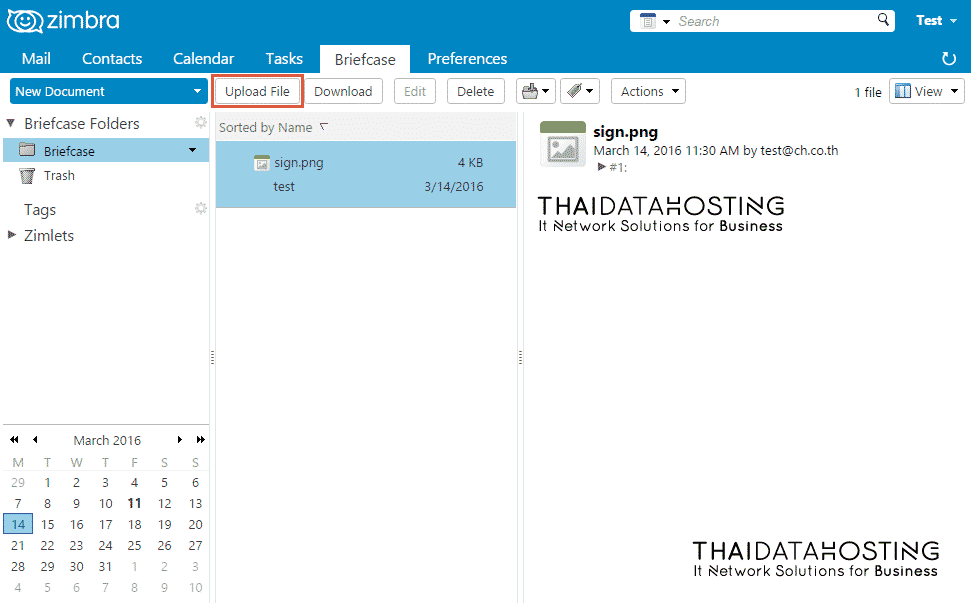Go to next year in mini calendar

tap(201, 440)
